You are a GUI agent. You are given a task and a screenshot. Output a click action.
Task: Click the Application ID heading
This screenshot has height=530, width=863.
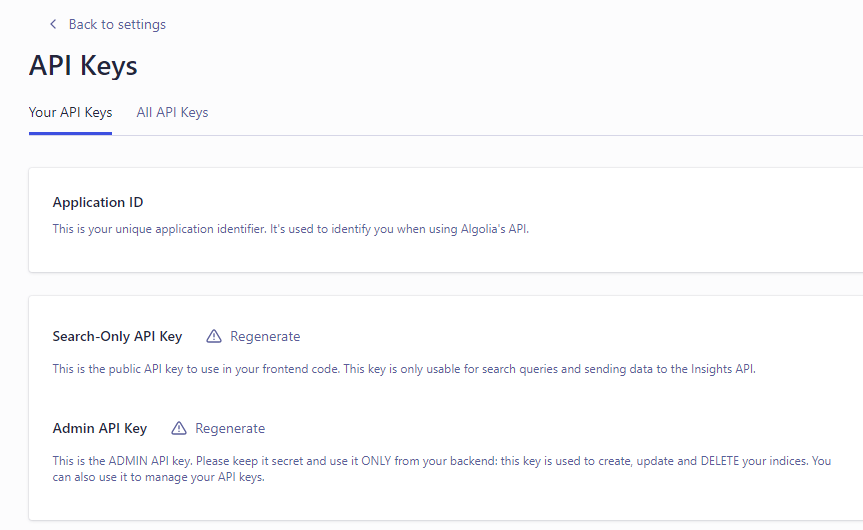98,202
